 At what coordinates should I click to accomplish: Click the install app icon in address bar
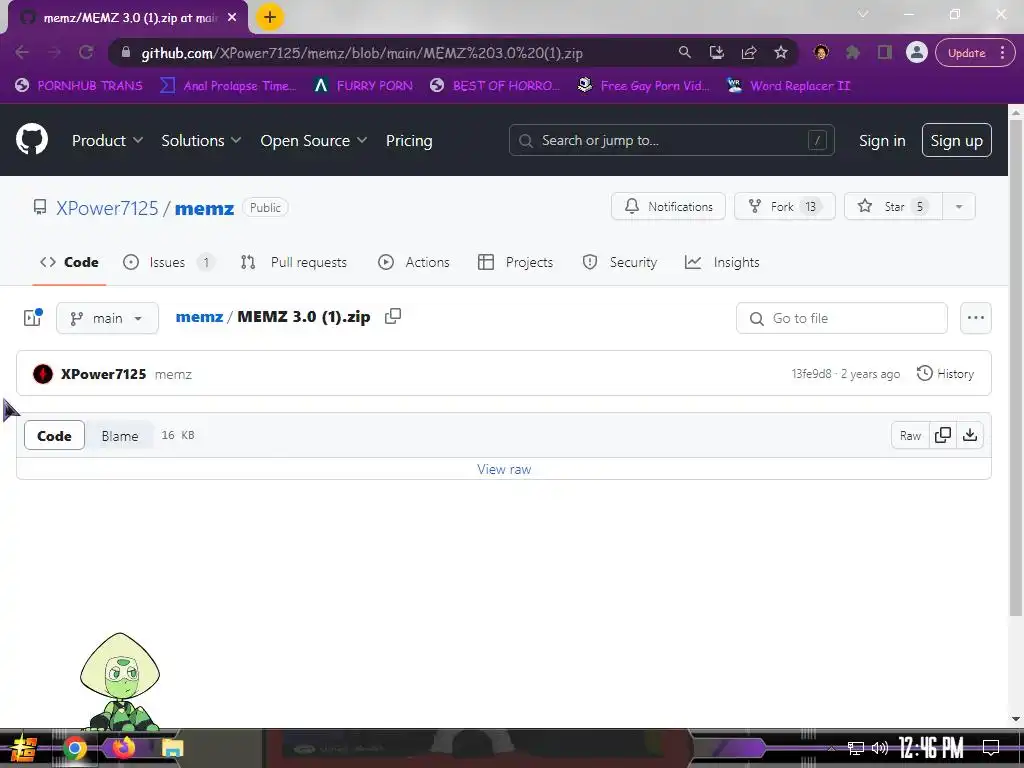[716, 52]
